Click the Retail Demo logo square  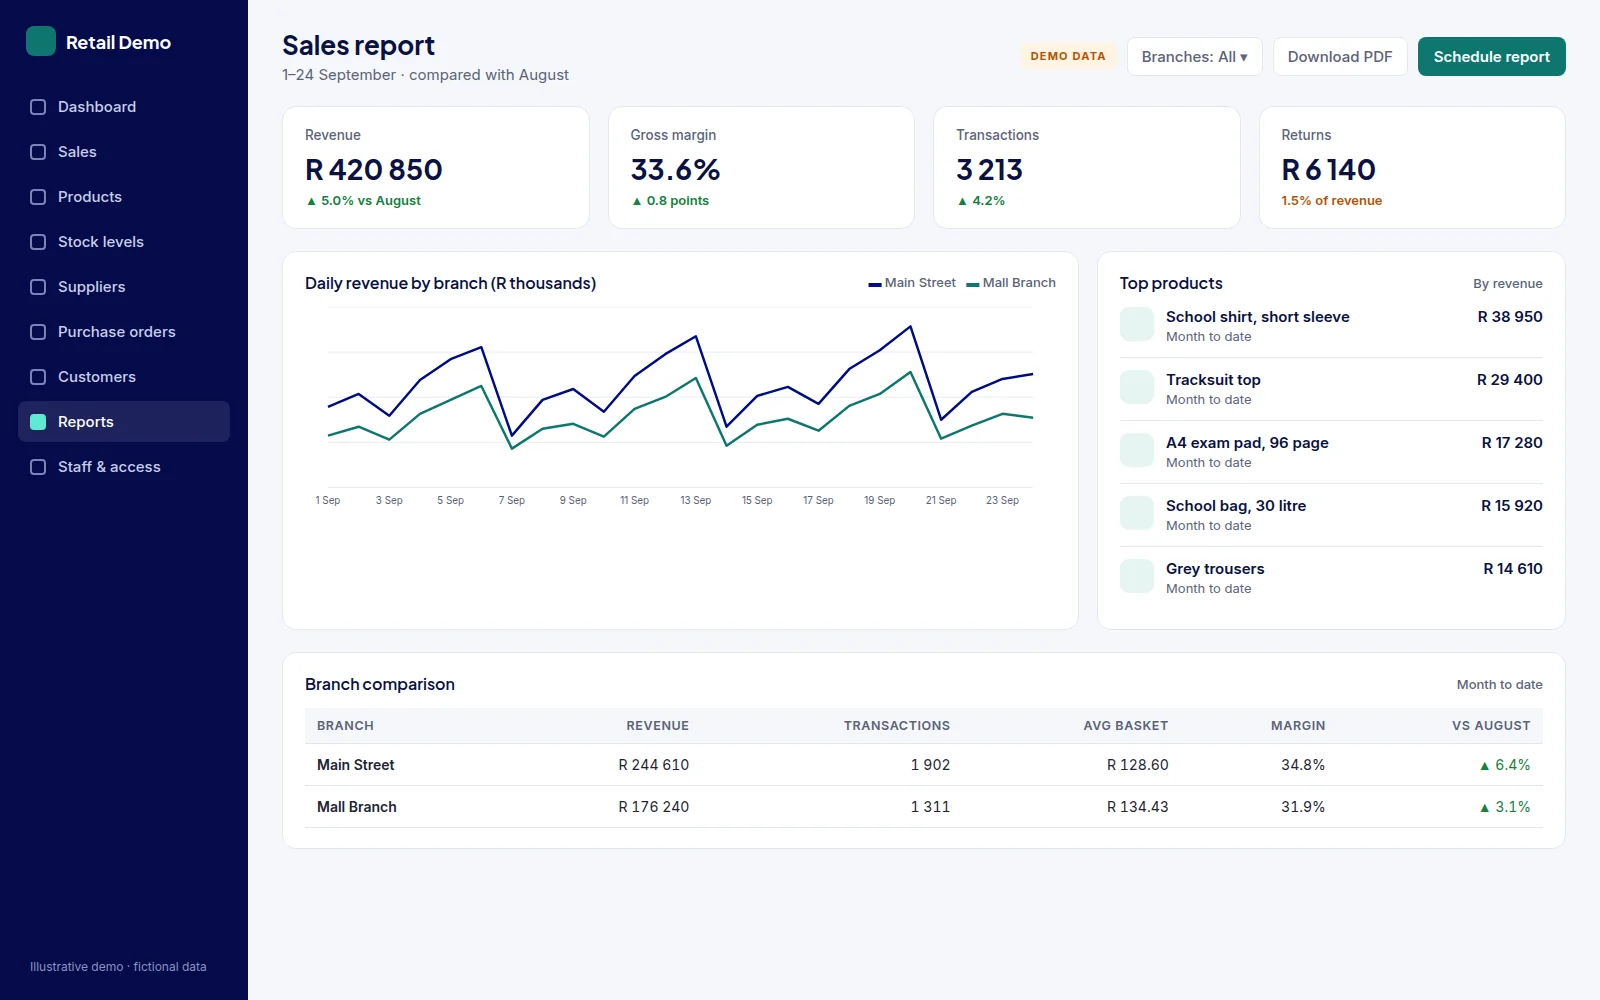point(41,41)
